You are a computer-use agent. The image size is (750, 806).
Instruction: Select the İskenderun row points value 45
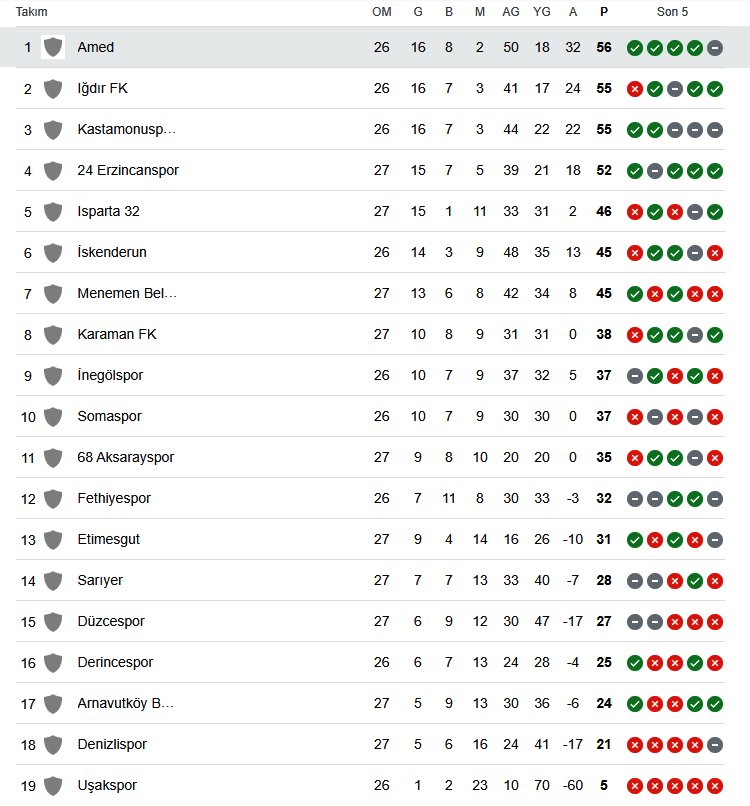coord(604,252)
